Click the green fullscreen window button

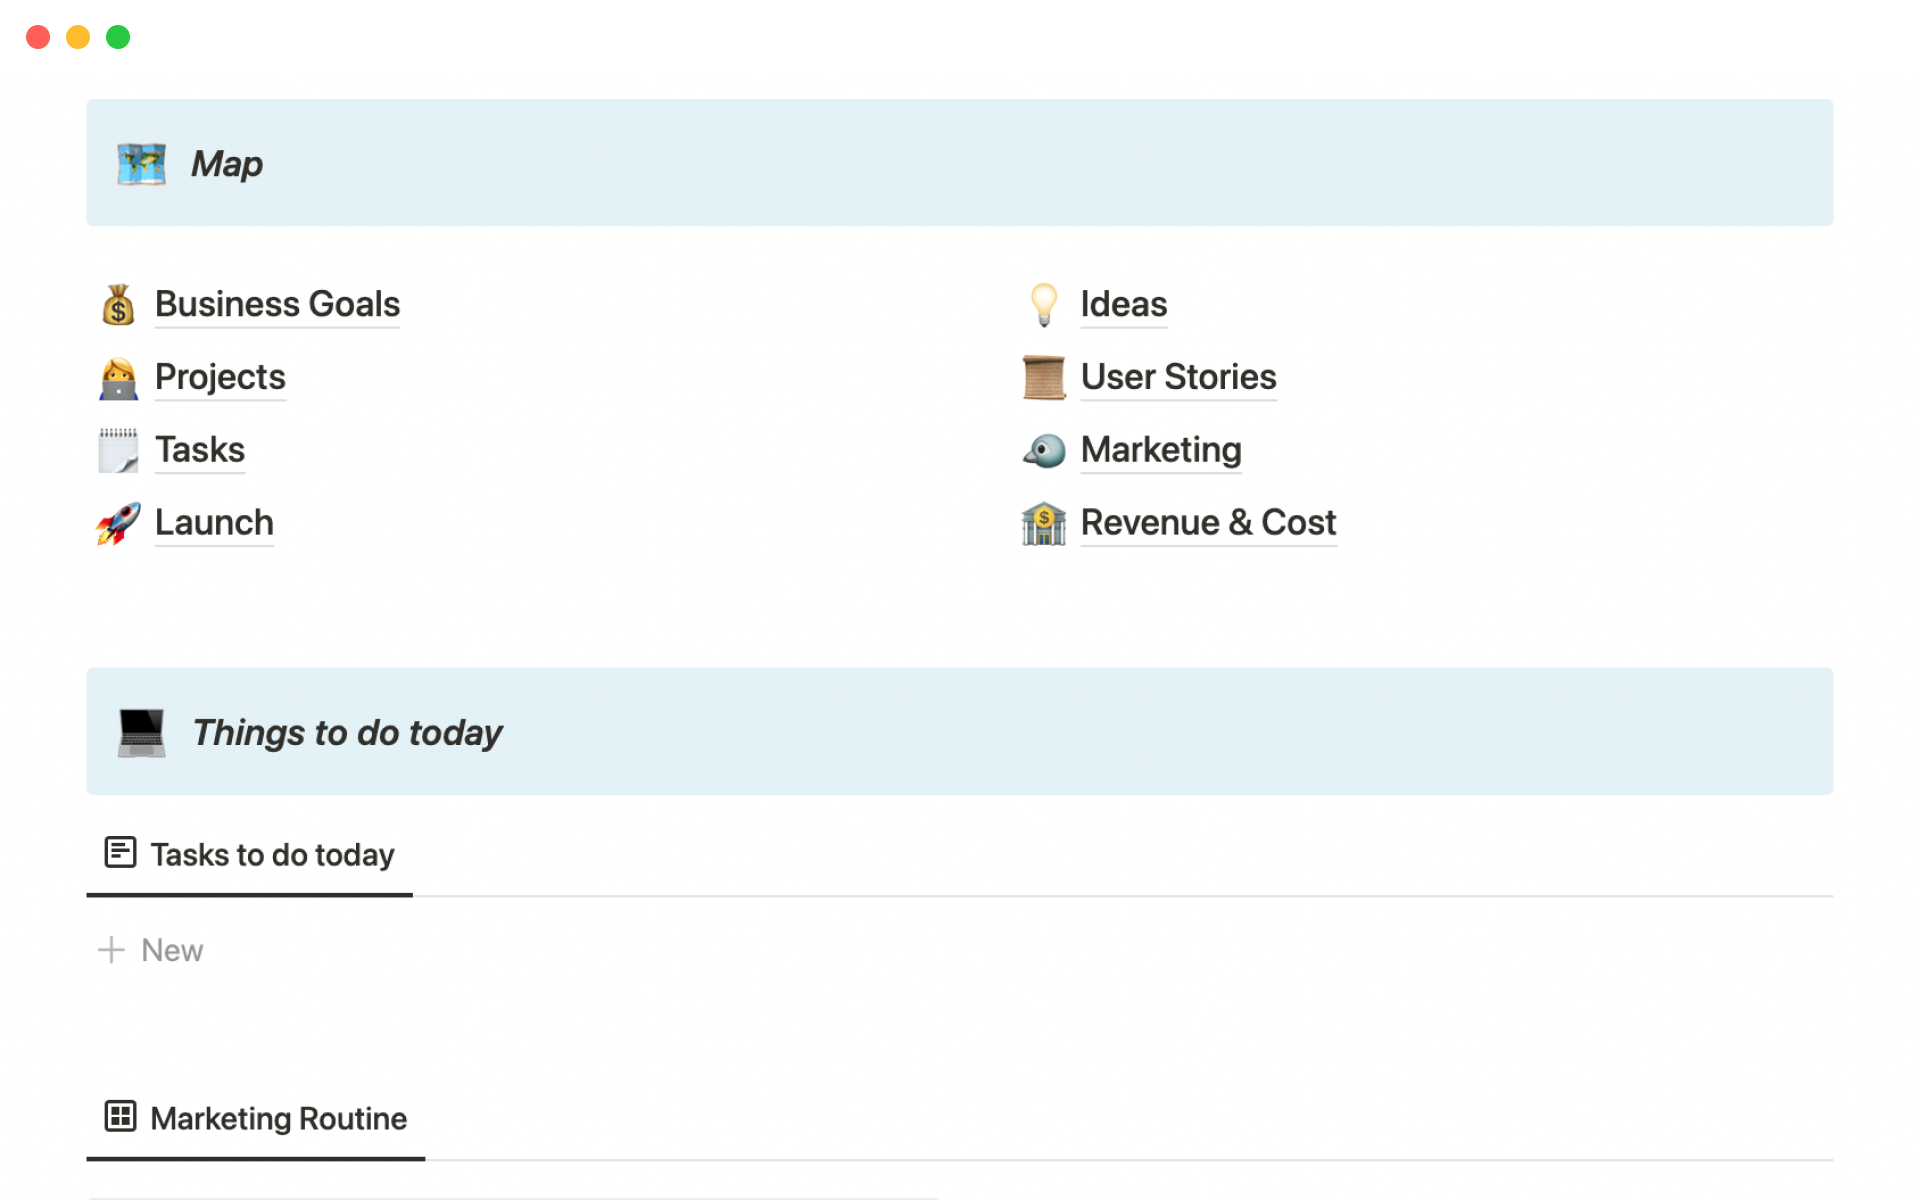tap(118, 37)
